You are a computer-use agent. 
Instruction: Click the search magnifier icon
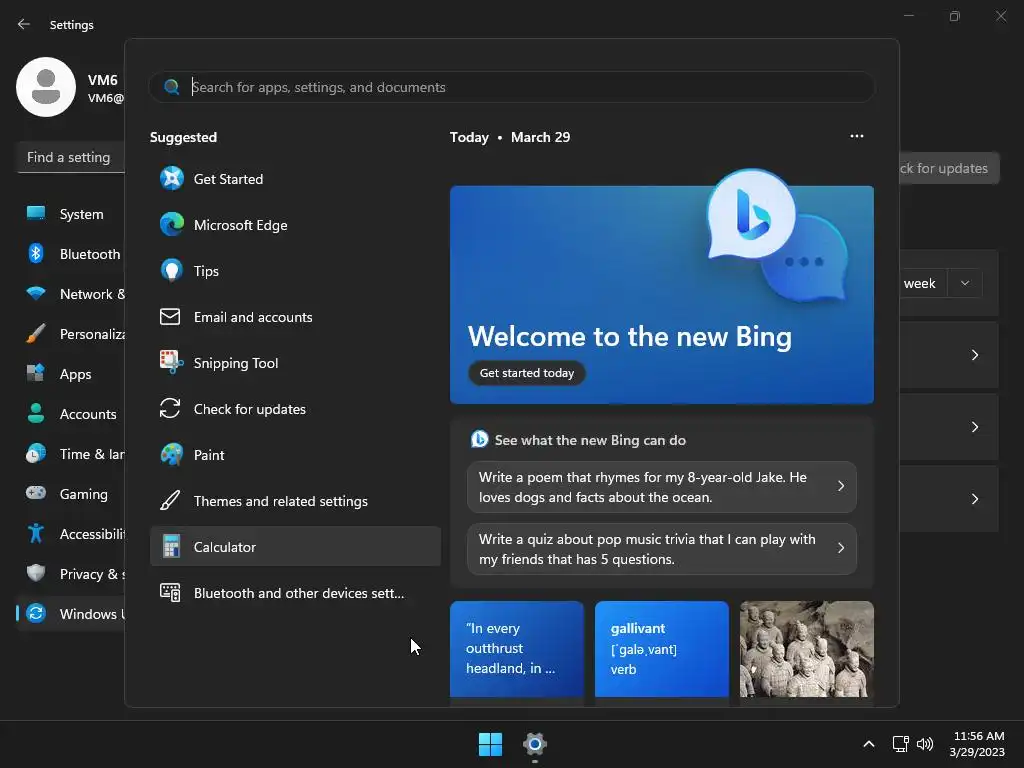click(172, 87)
